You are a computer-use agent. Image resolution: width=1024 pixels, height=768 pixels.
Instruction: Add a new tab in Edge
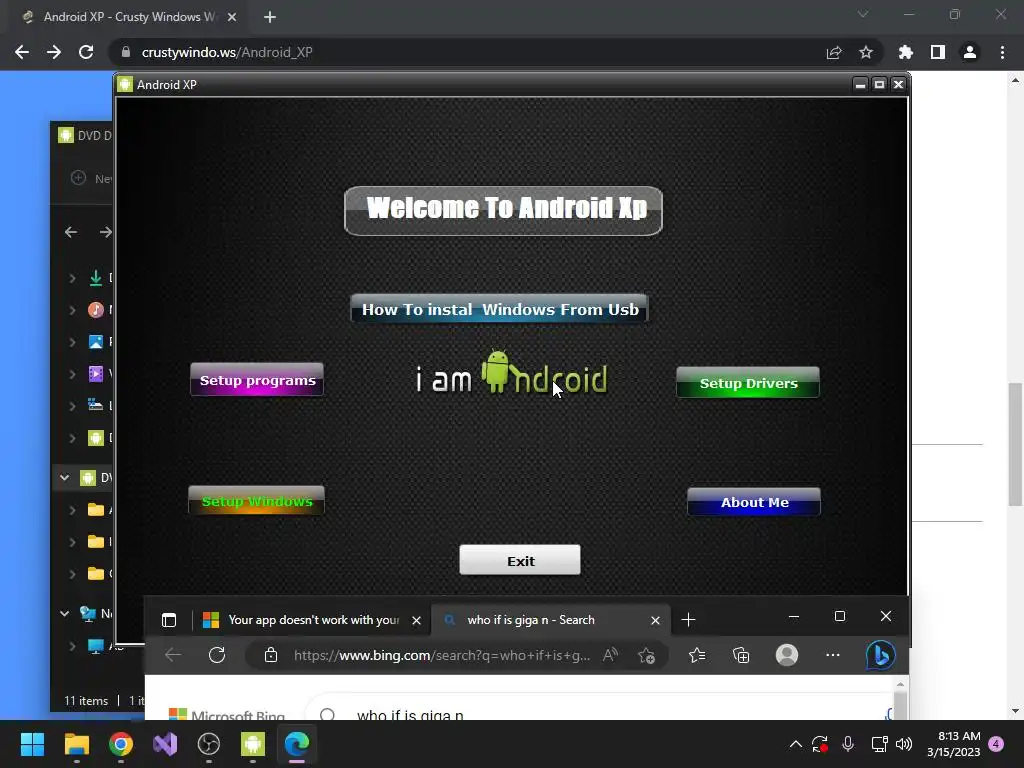(x=688, y=620)
